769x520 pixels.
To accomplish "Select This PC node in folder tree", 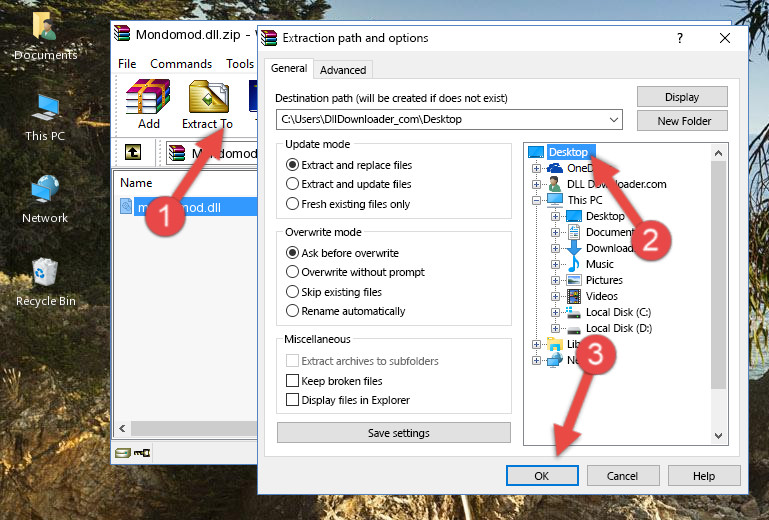I will (585, 200).
